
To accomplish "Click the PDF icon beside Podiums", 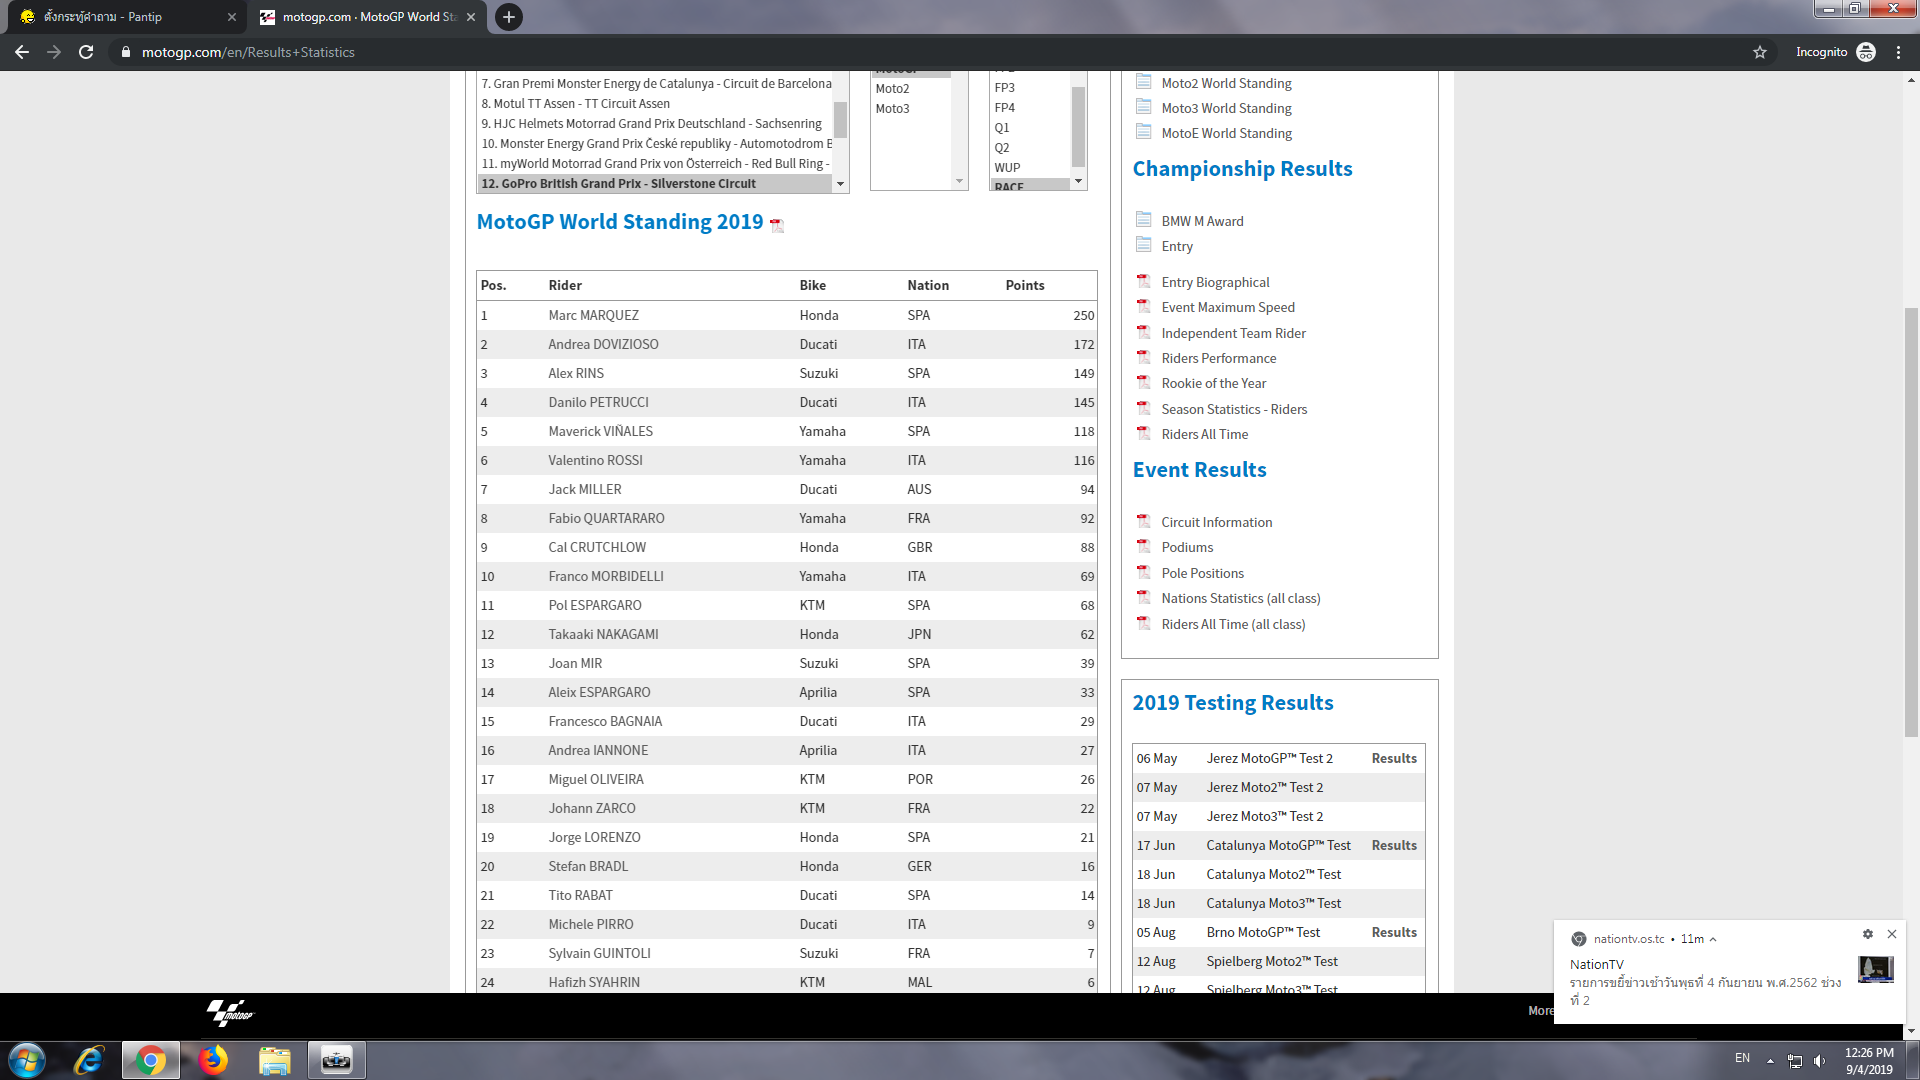I will (1144, 546).
